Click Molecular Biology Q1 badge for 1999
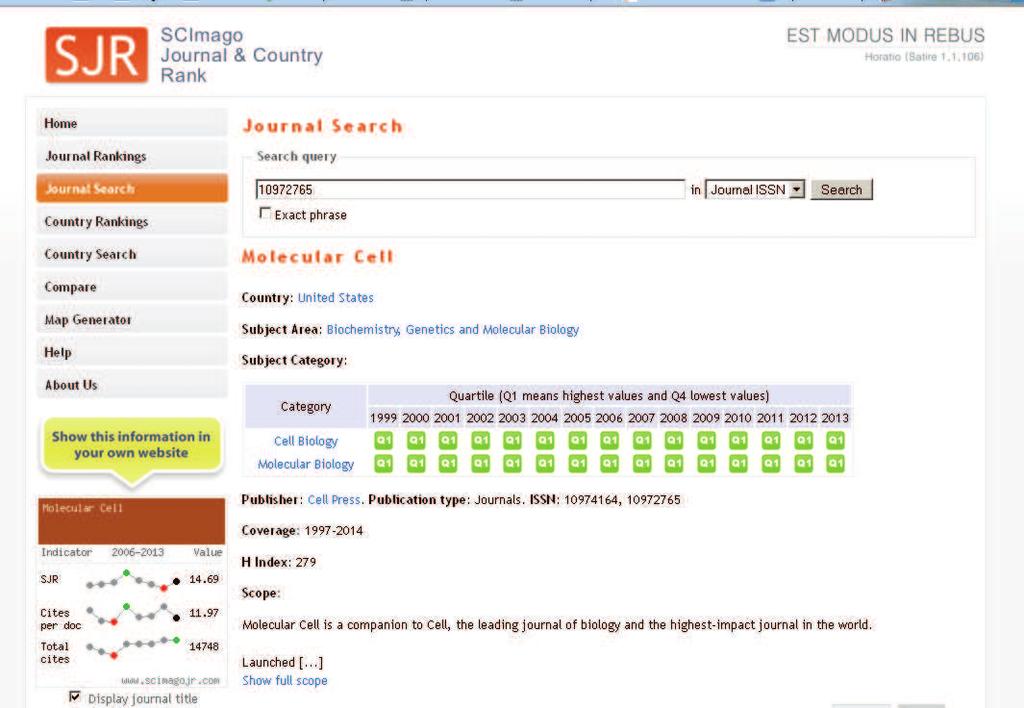 [383, 463]
